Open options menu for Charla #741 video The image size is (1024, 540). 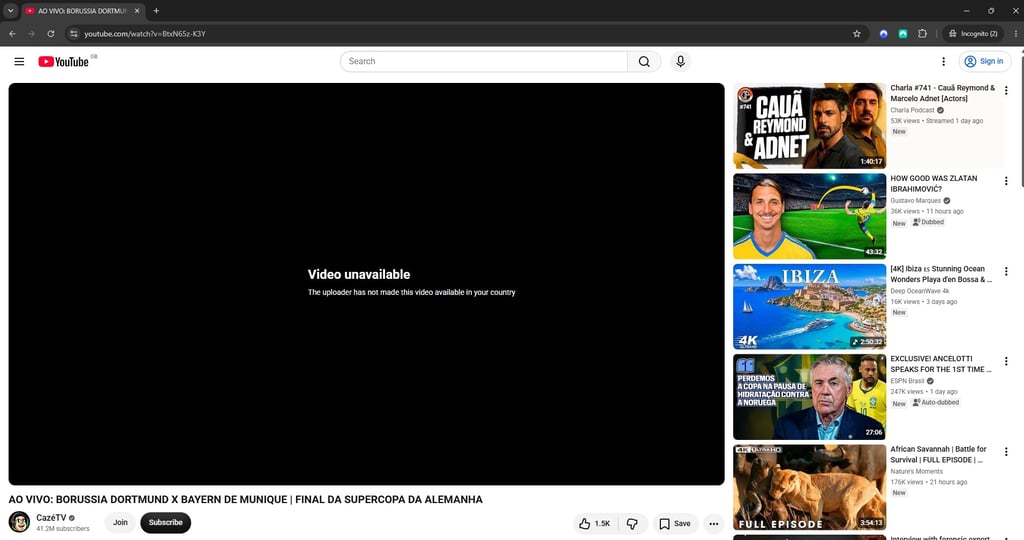pyautogui.click(x=1006, y=91)
